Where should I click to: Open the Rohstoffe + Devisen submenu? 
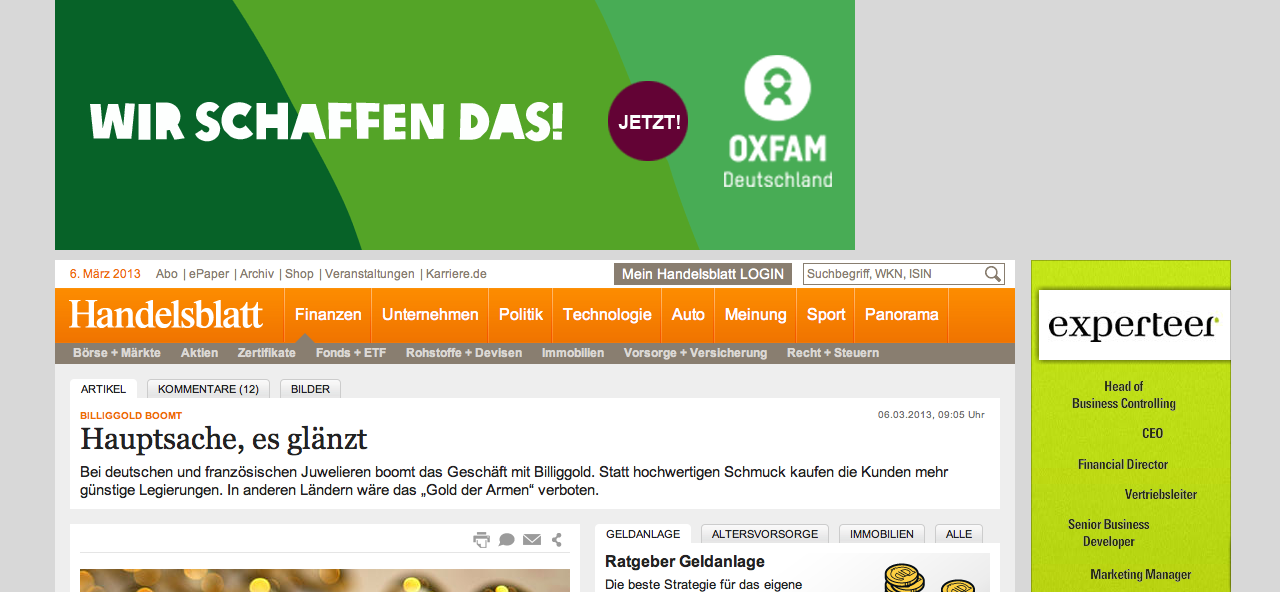(464, 353)
